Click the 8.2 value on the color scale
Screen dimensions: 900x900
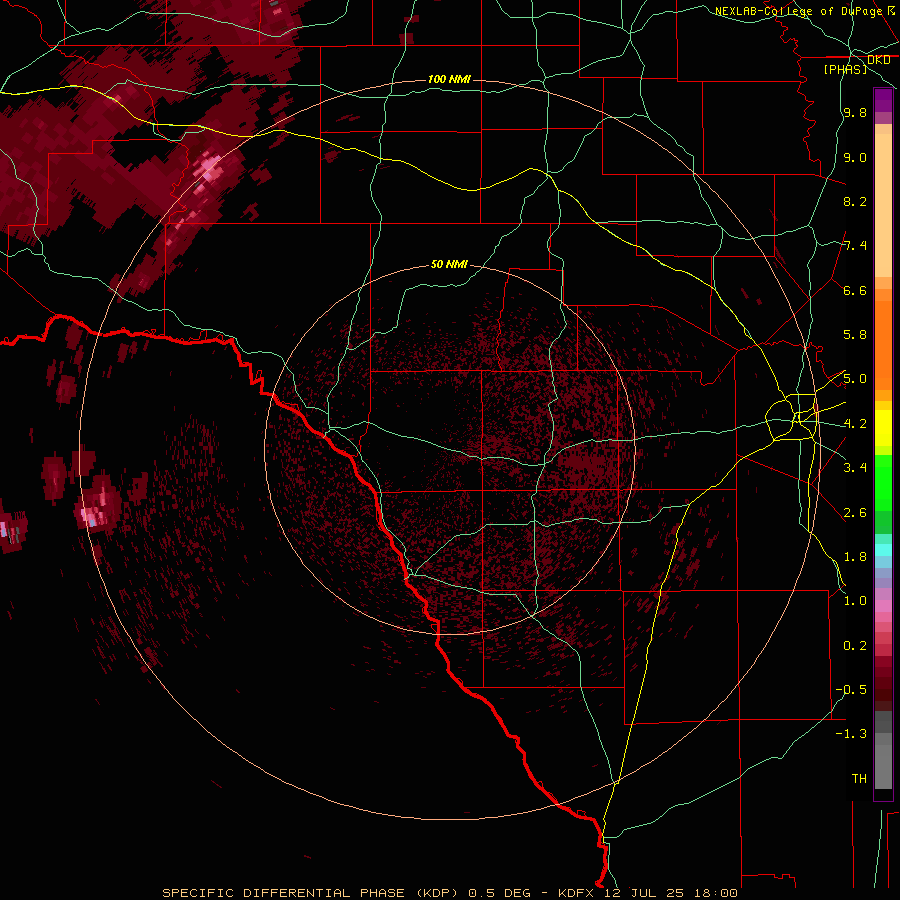point(855,201)
